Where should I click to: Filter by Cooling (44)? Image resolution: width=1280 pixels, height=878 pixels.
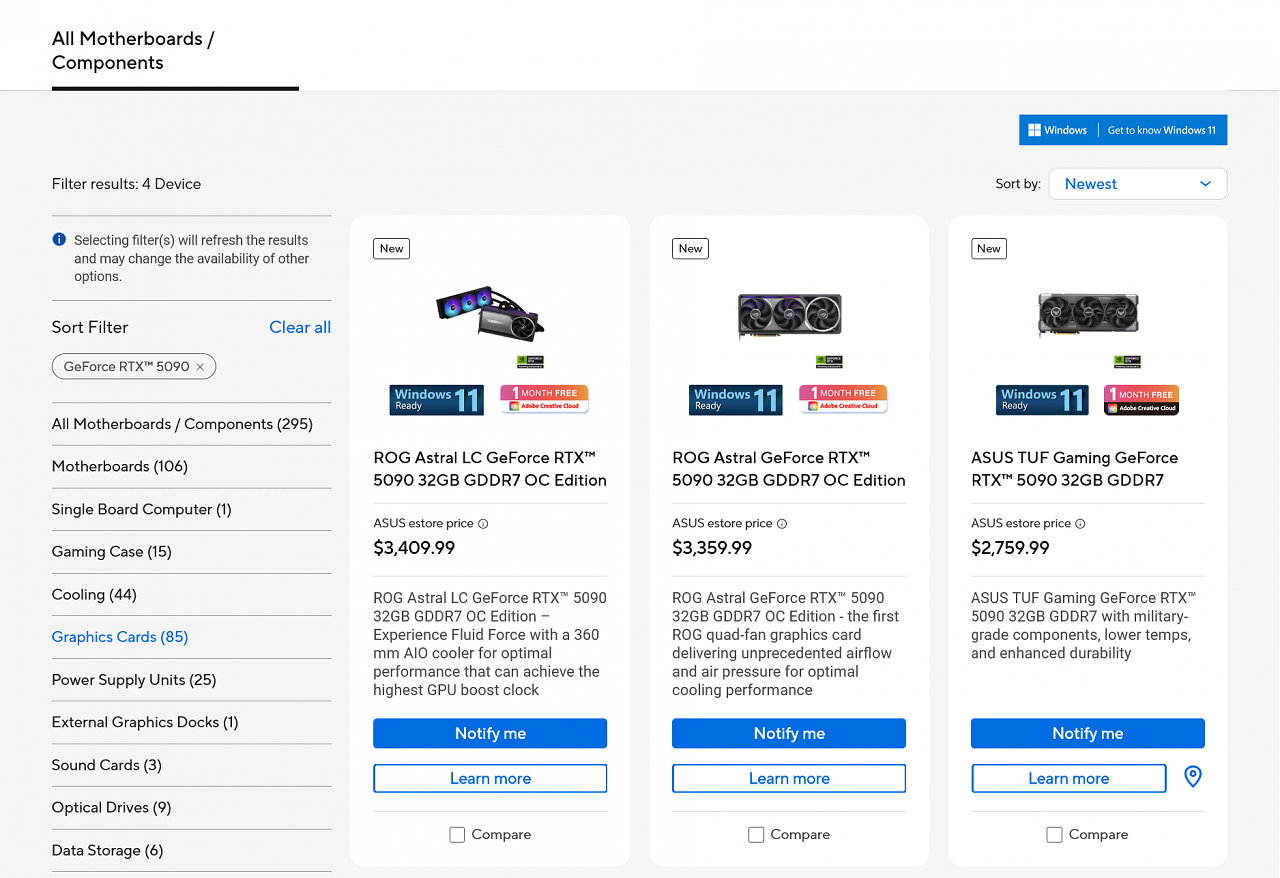(x=94, y=595)
